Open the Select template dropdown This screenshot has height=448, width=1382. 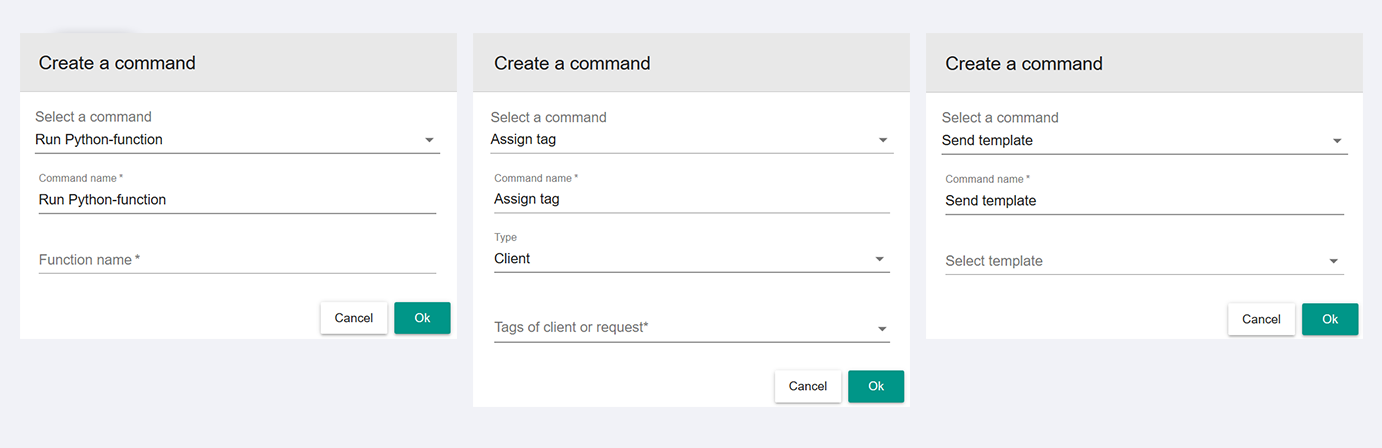[1144, 261]
